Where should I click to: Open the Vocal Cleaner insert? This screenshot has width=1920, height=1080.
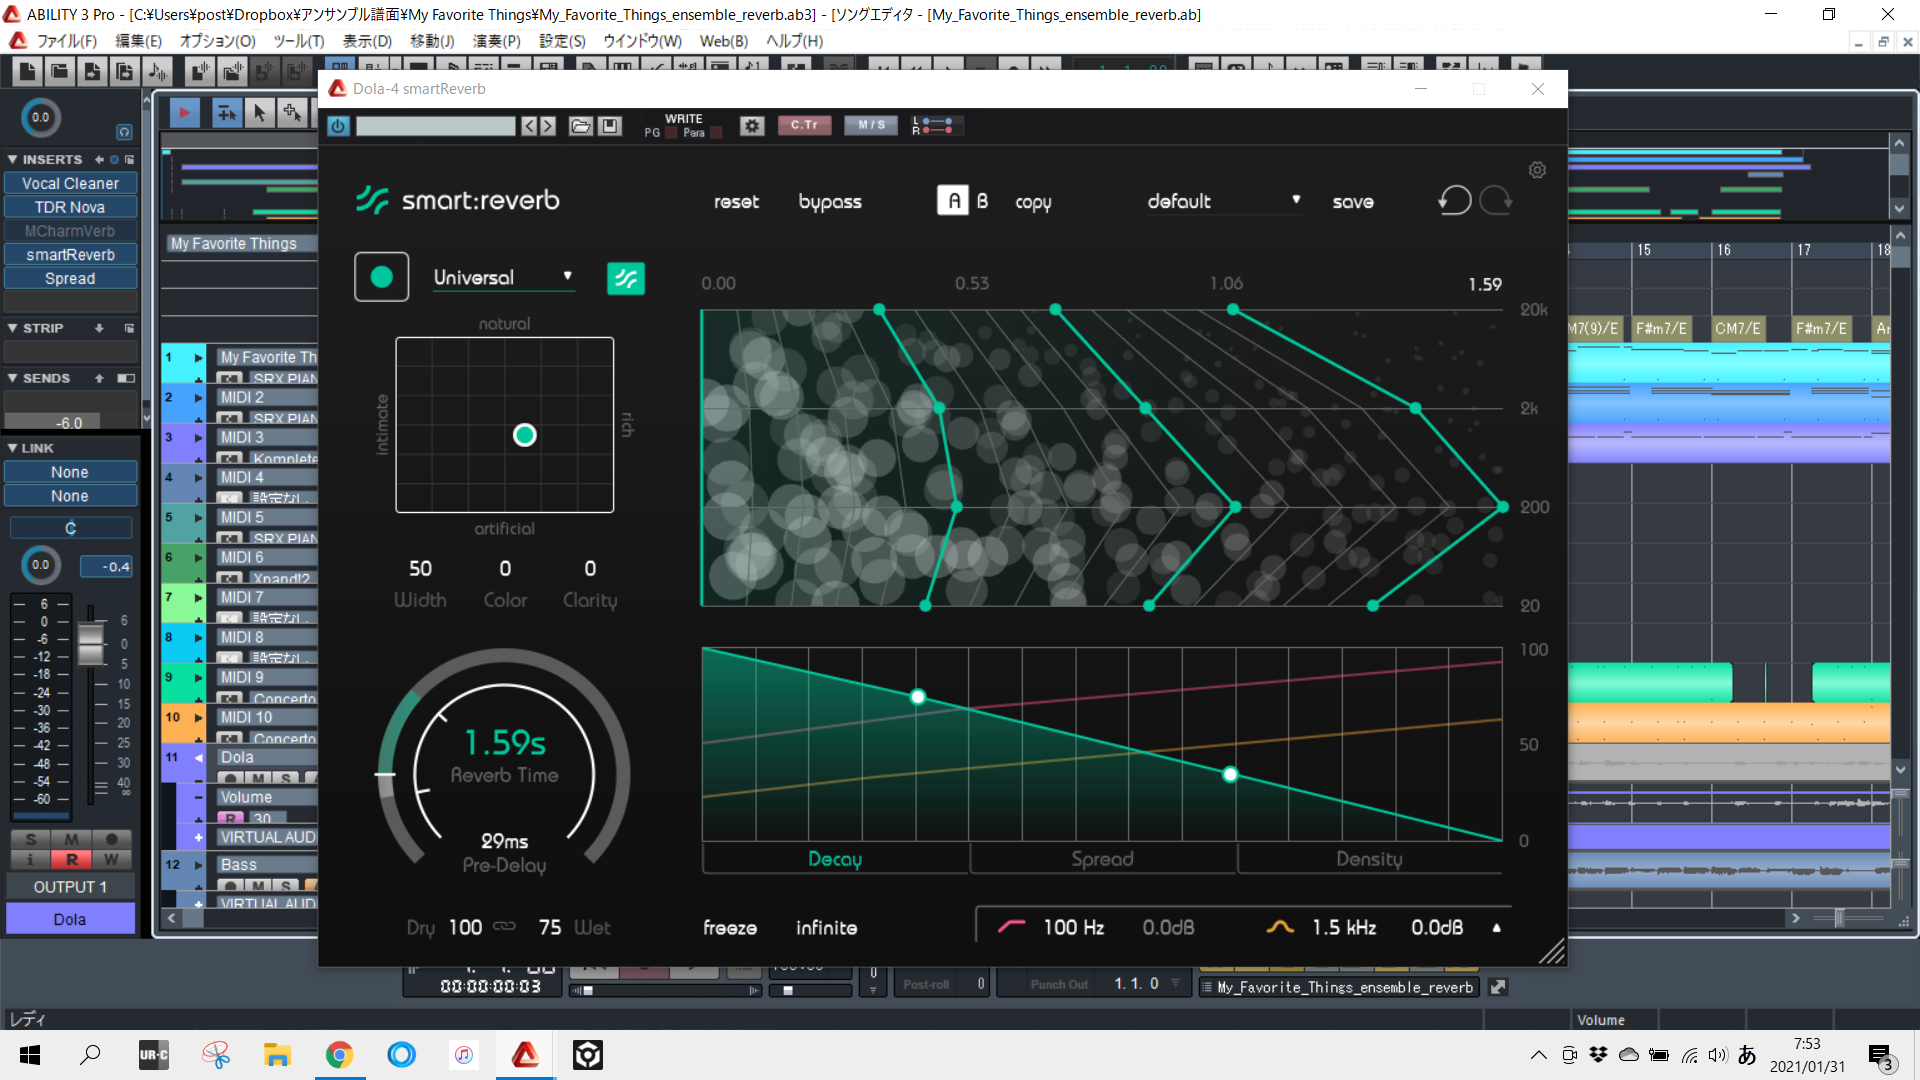(70, 184)
